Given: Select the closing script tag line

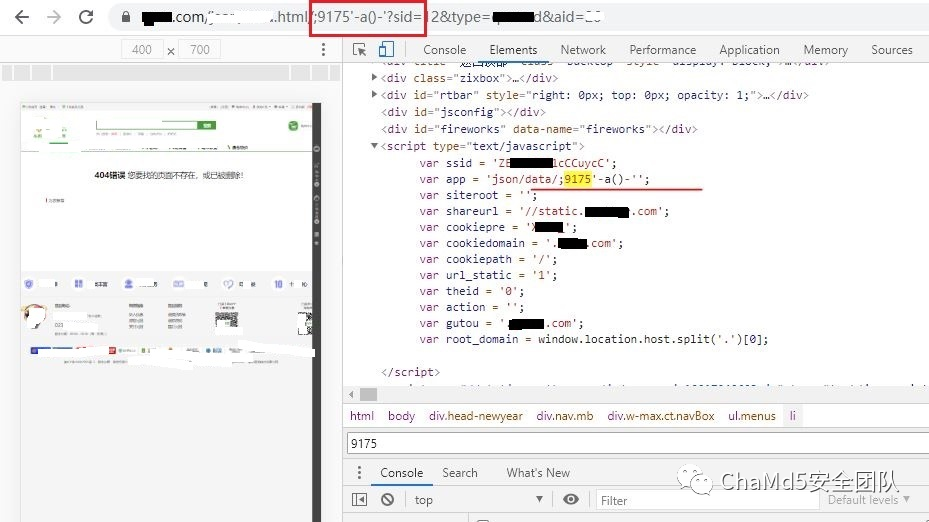Looking at the screenshot, I should 411,372.
